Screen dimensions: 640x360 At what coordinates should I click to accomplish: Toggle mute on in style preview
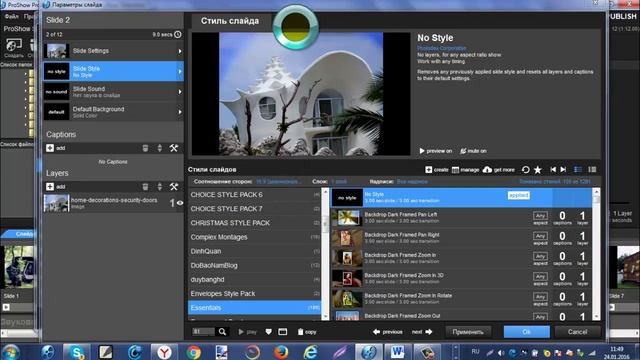(x=473, y=151)
